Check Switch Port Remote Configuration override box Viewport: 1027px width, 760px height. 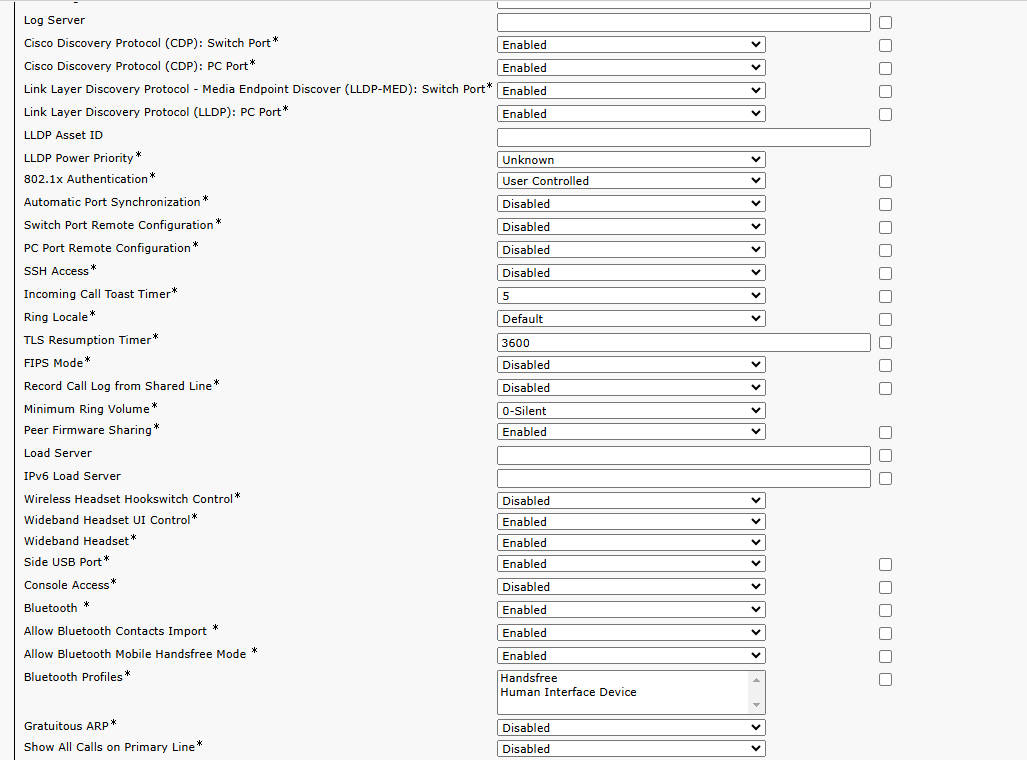point(886,227)
